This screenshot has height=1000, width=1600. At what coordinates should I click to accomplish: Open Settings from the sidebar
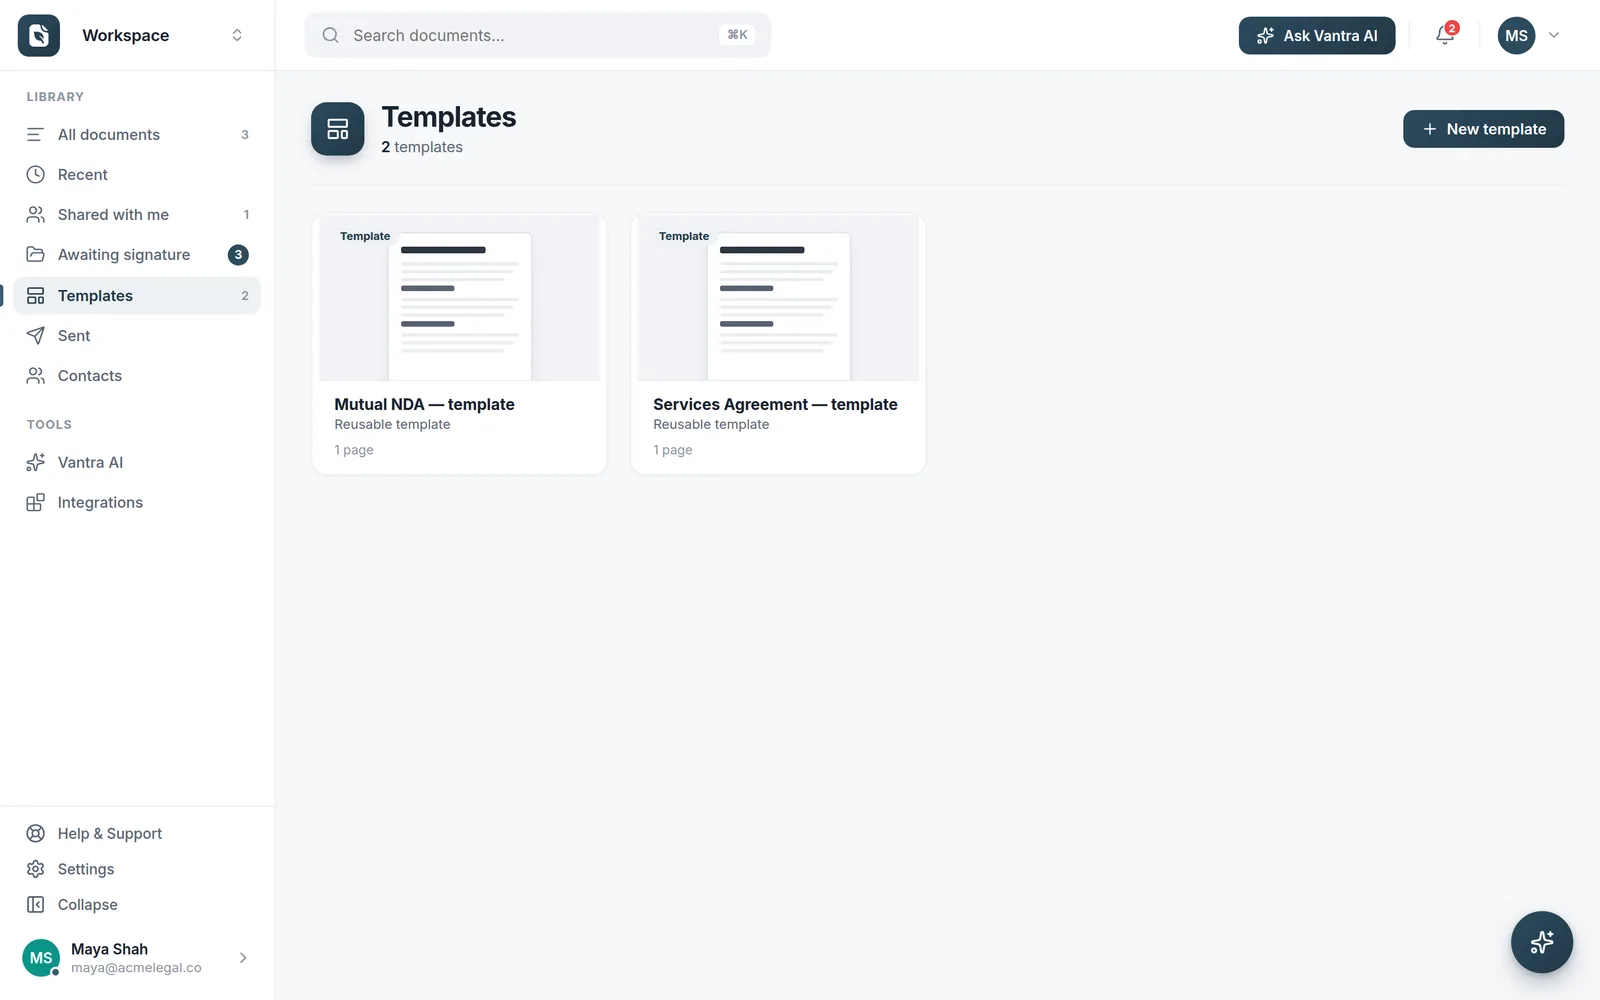pyautogui.click(x=137, y=869)
